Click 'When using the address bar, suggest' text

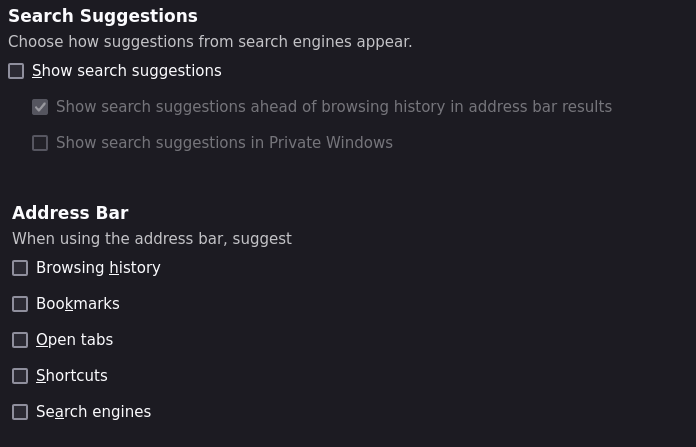(152, 239)
